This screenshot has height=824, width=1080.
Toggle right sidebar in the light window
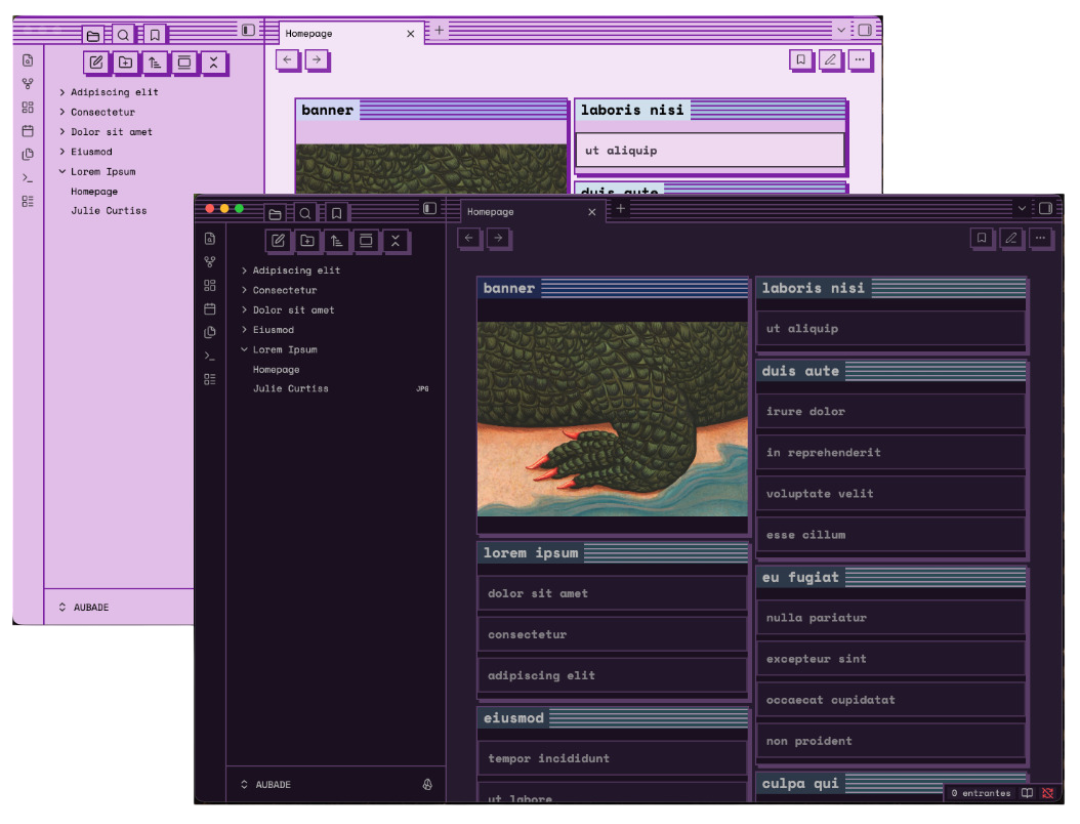click(x=864, y=30)
